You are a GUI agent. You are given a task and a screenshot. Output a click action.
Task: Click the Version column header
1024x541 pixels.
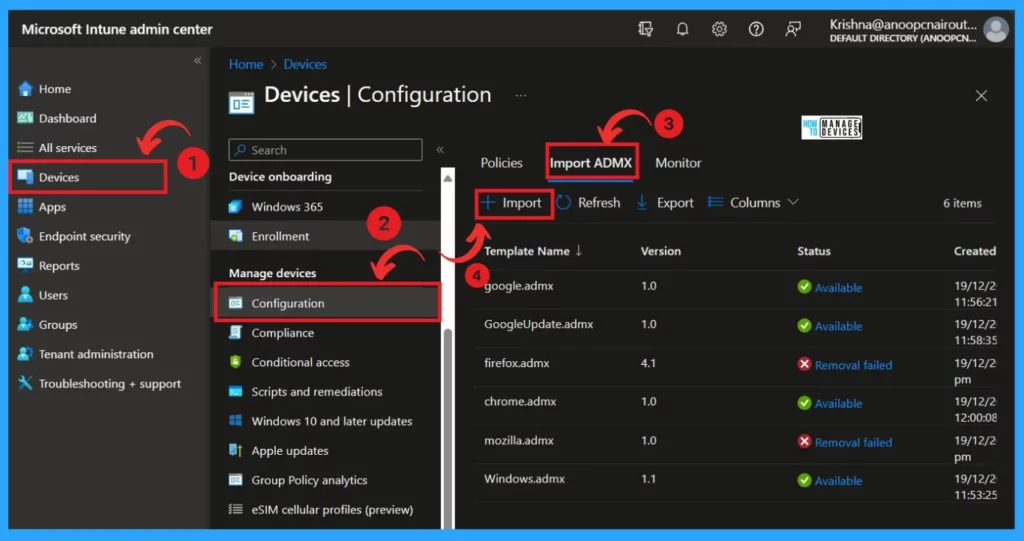click(660, 251)
